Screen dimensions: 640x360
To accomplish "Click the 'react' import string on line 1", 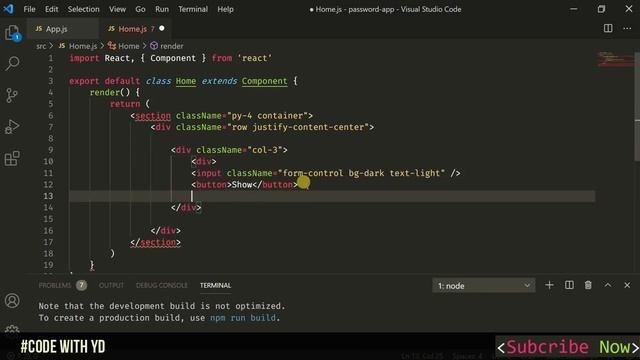I will click(x=255, y=58).
